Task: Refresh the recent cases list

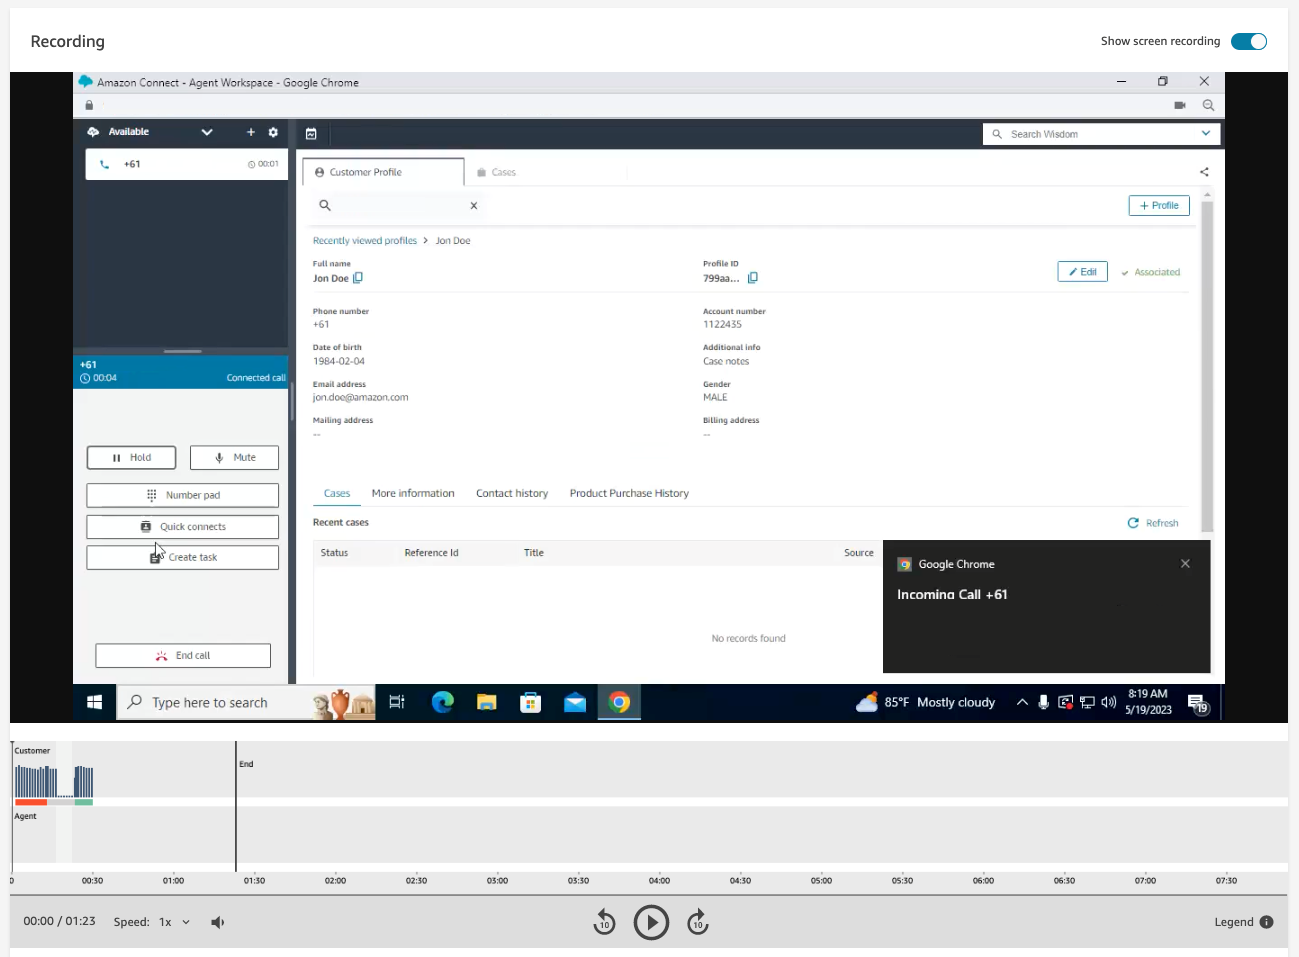Action: [1153, 523]
